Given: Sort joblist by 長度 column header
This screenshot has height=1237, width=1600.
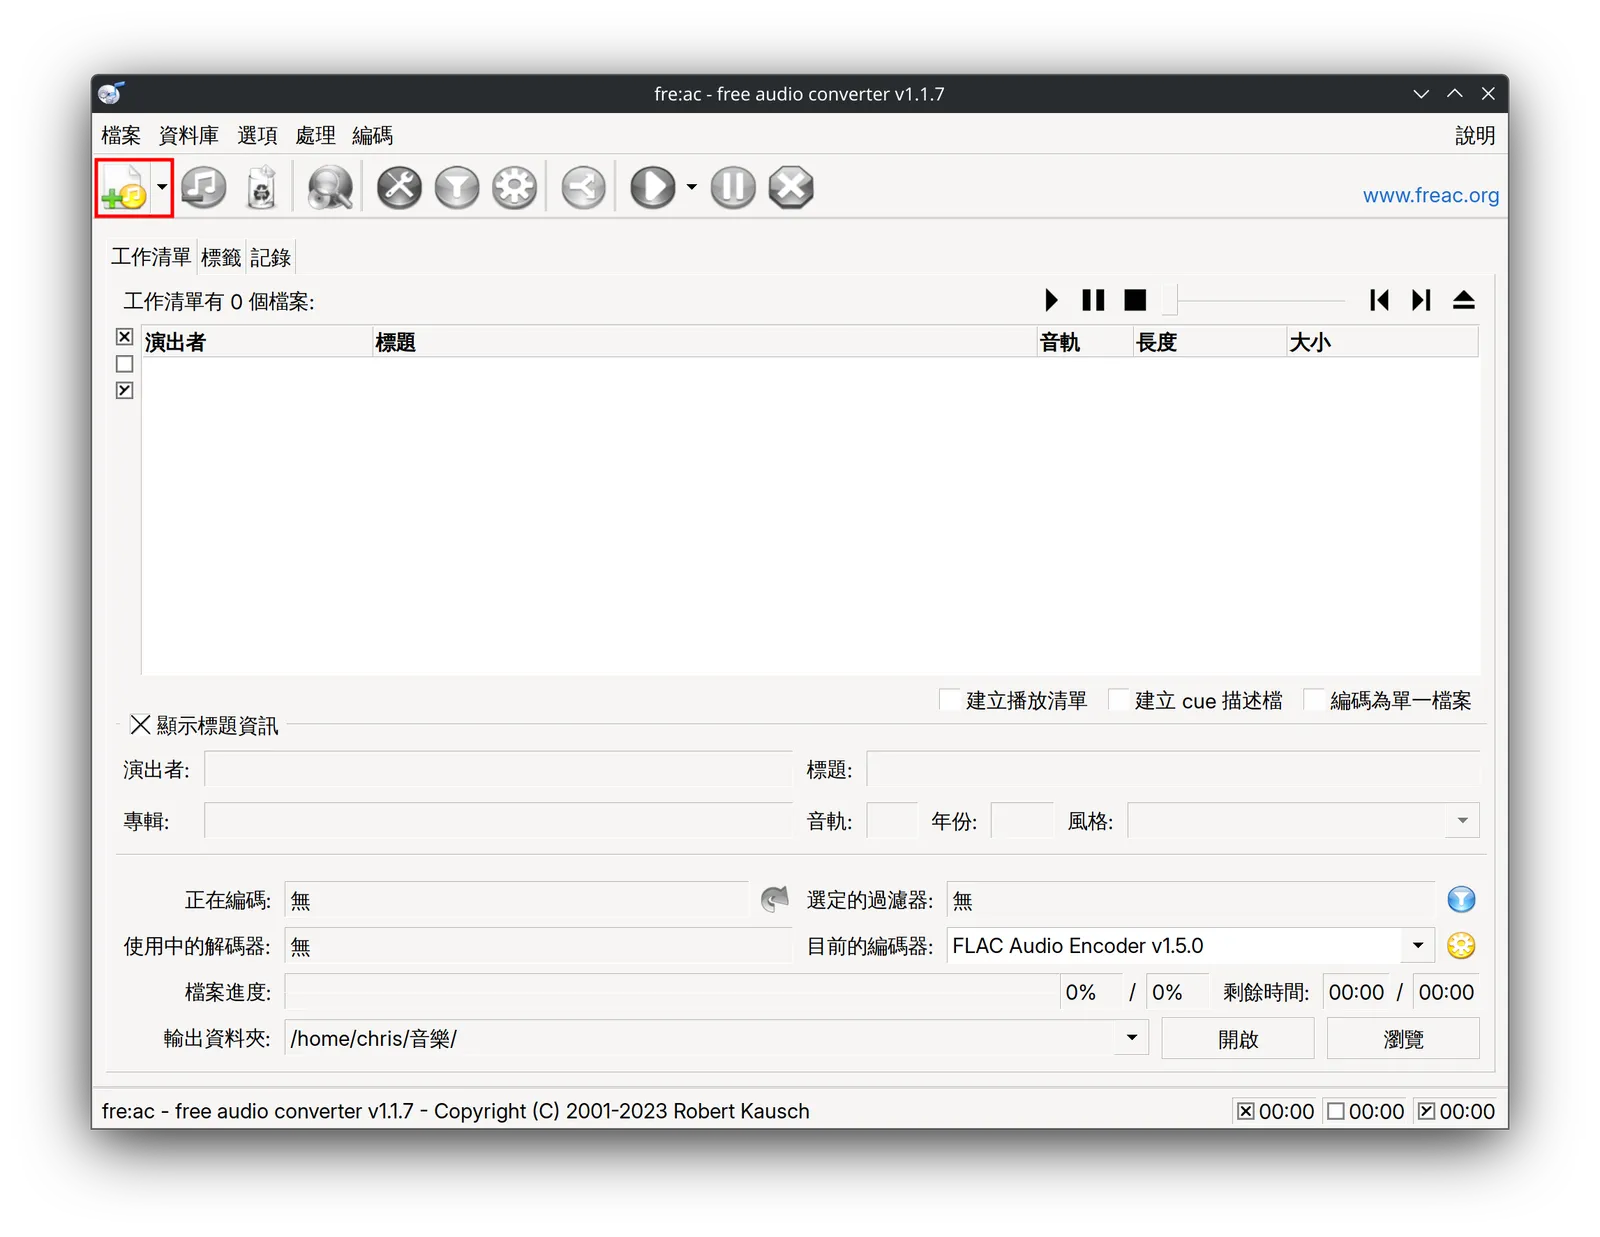Looking at the screenshot, I should [1209, 342].
